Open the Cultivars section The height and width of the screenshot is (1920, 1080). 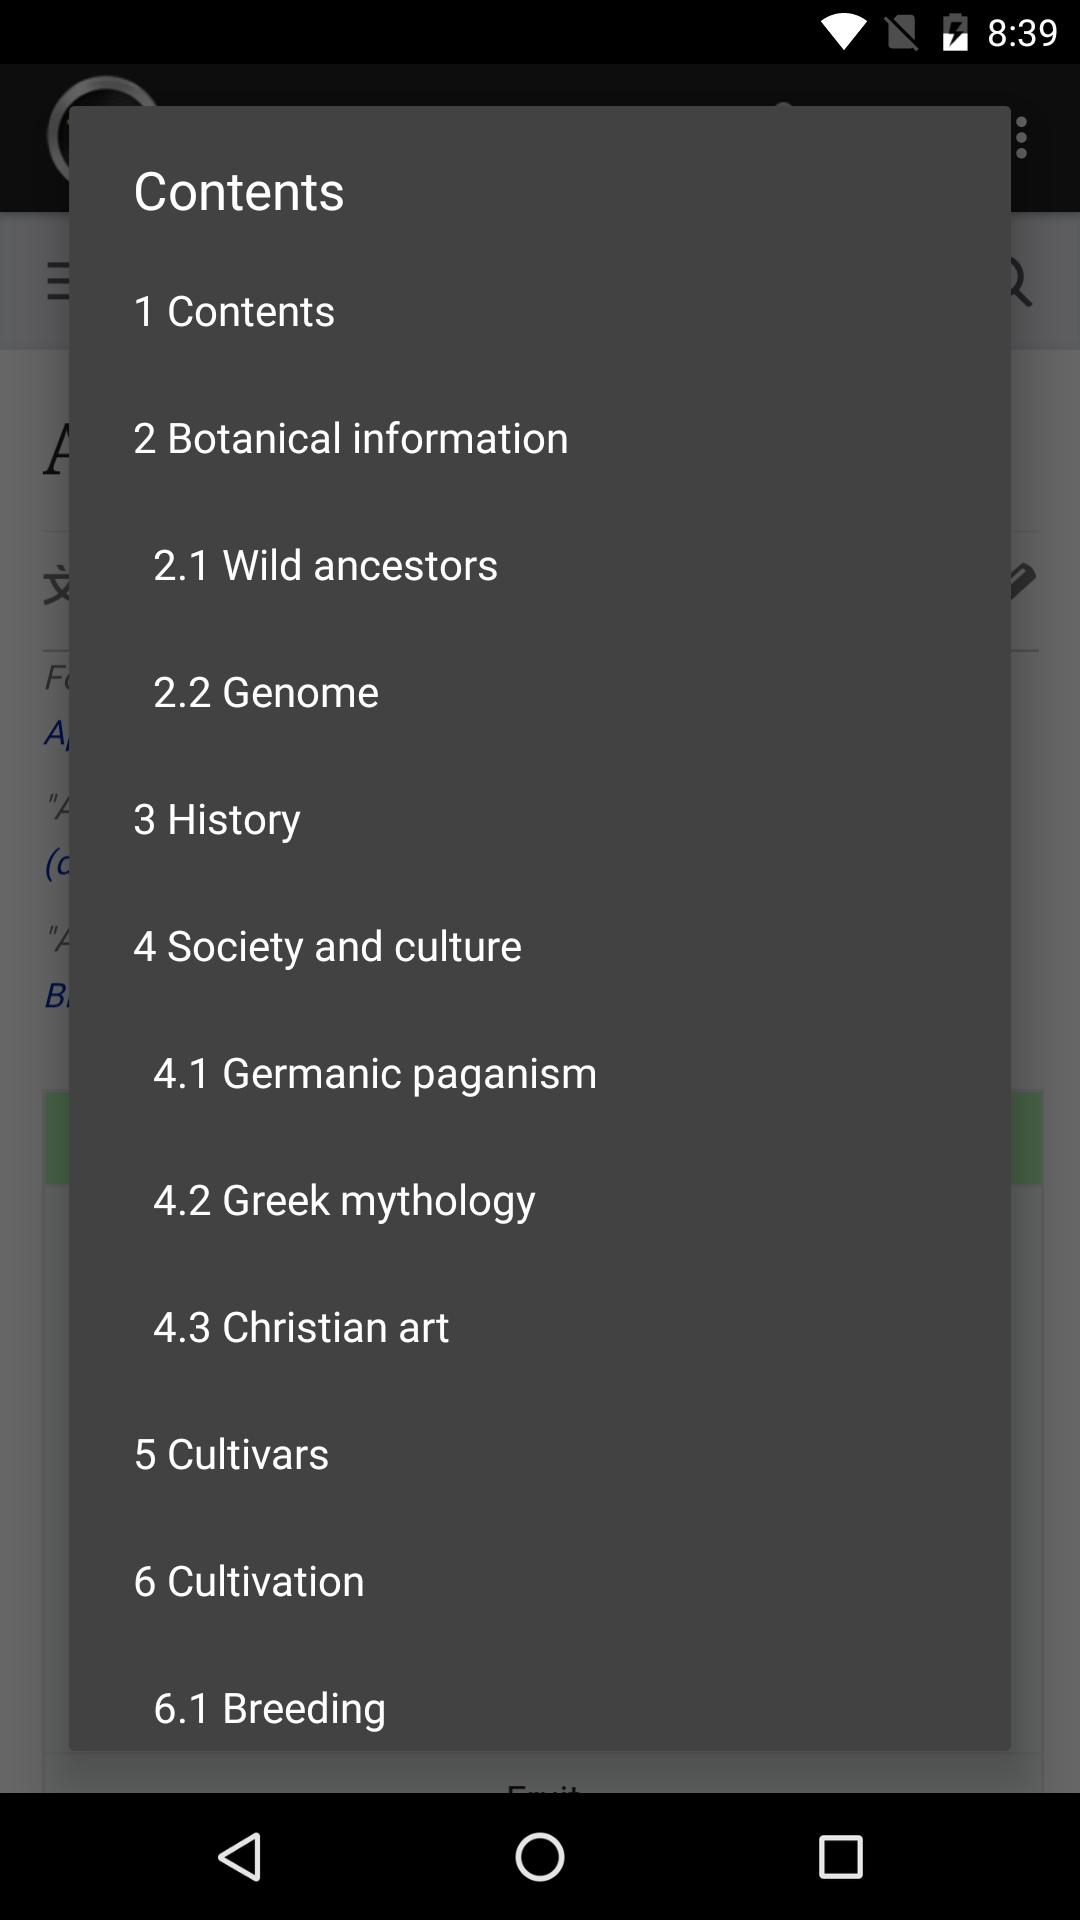pyautogui.click(x=231, y=1453)
